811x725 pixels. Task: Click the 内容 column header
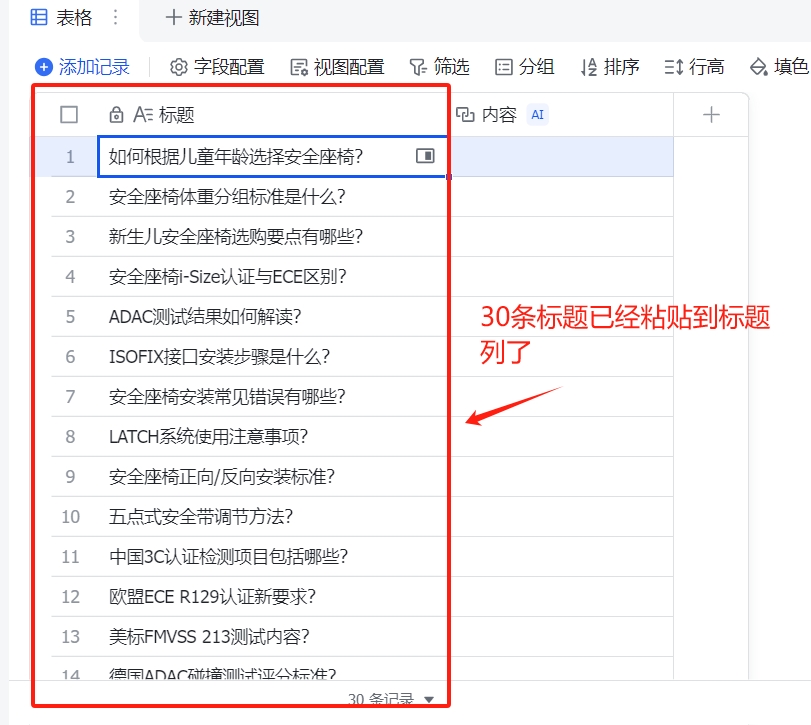coord(560,115)
